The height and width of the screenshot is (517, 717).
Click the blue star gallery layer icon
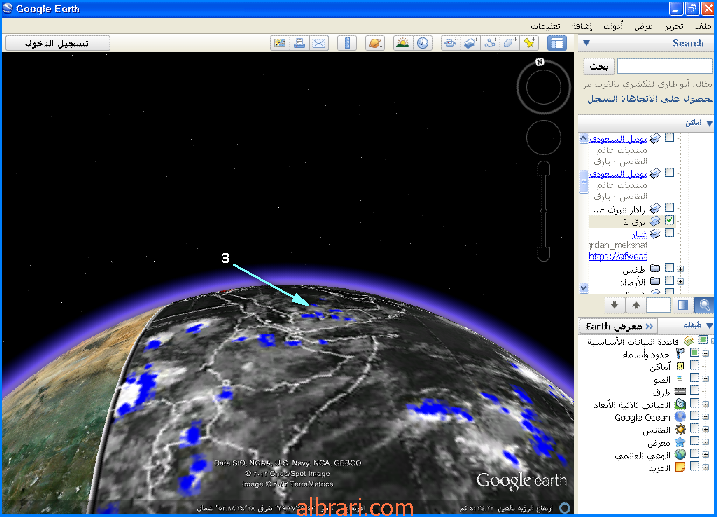pyautogui.click(x=680, y=442)
